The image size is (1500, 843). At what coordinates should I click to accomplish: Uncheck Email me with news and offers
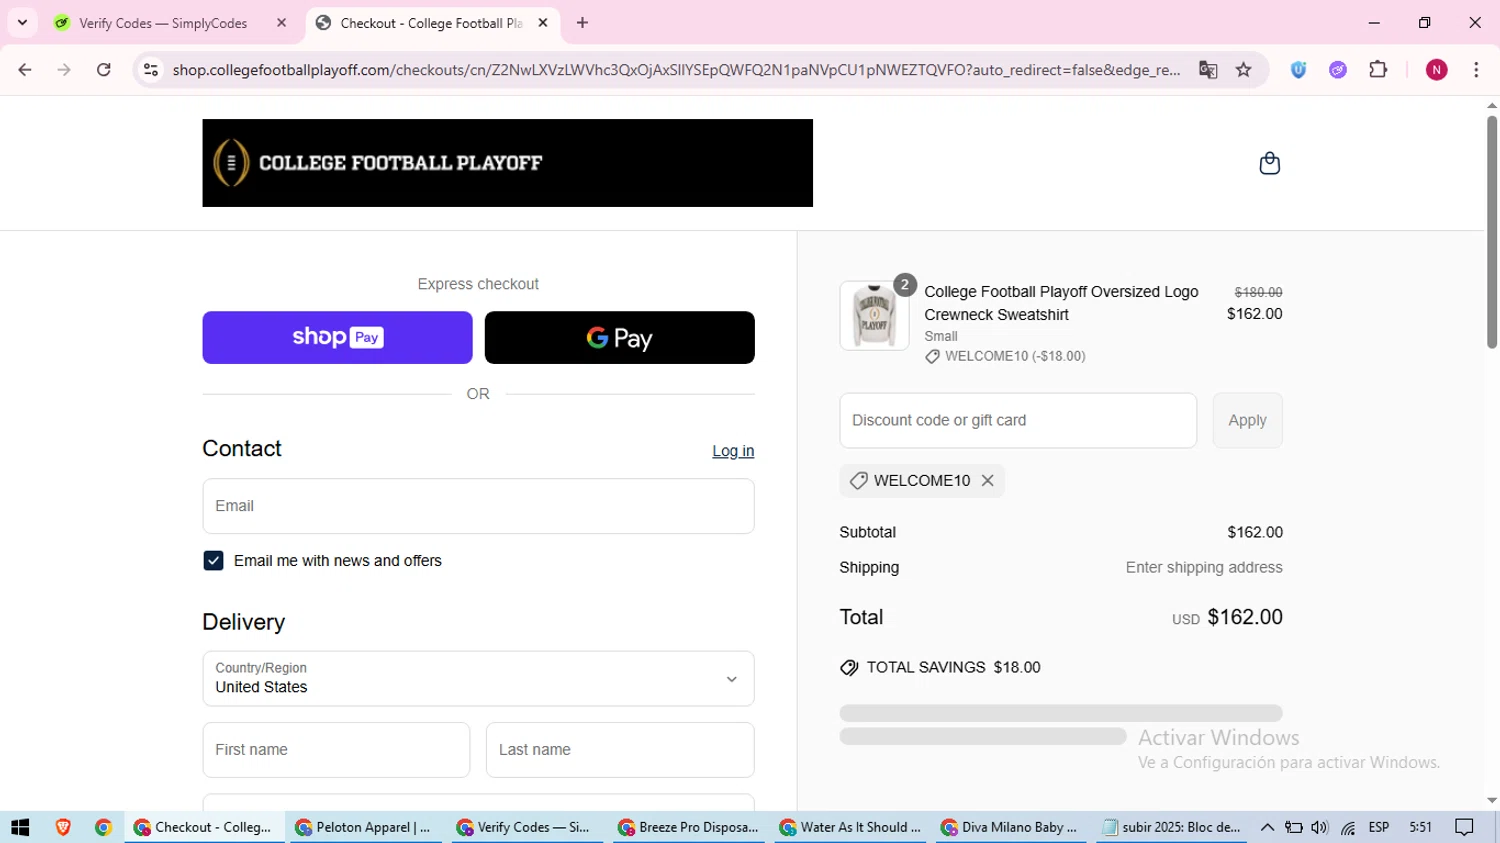pyautogui.click(x=213, y=561)
